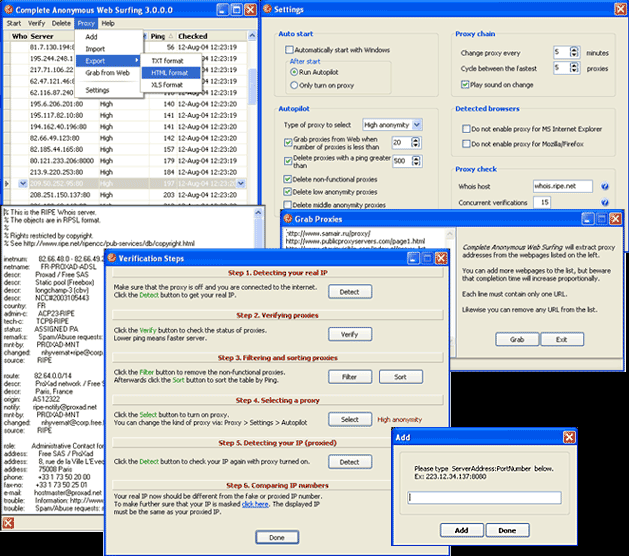The width and height of the screenshot is (629, 556).
Task: Toggle Delete middle anonymity proxies checkbox
Action: (x=287, y=205)
